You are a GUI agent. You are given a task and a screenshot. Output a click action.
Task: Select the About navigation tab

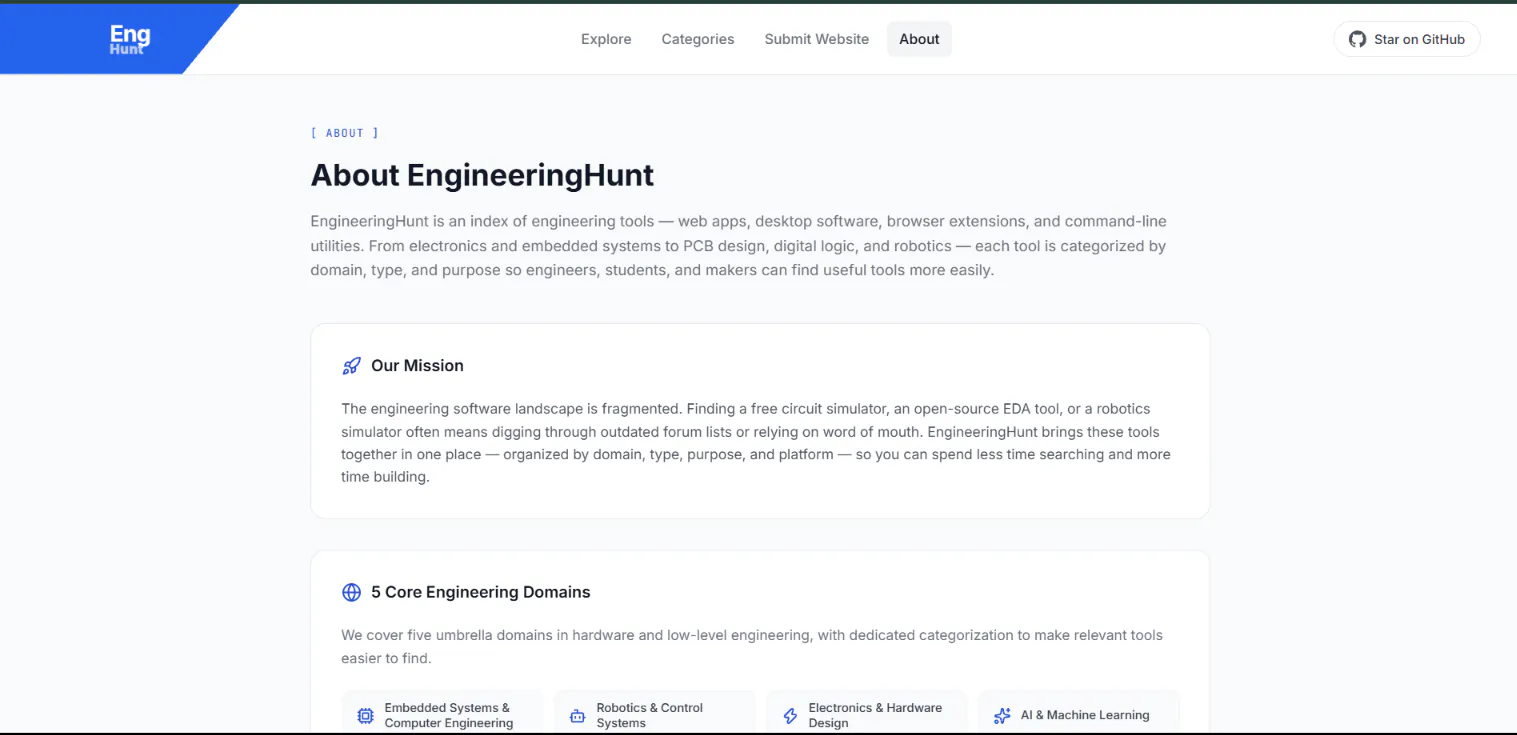[919, 39]
